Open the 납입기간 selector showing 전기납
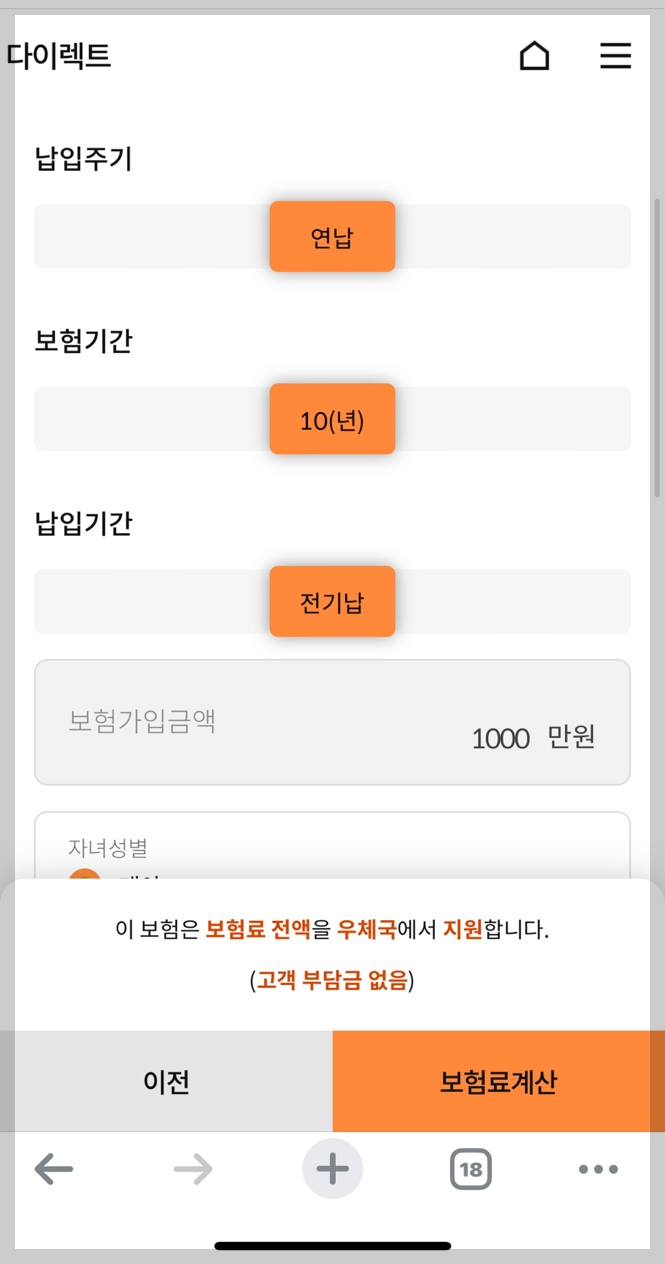 pyautogui.click(x=332, y=601)
